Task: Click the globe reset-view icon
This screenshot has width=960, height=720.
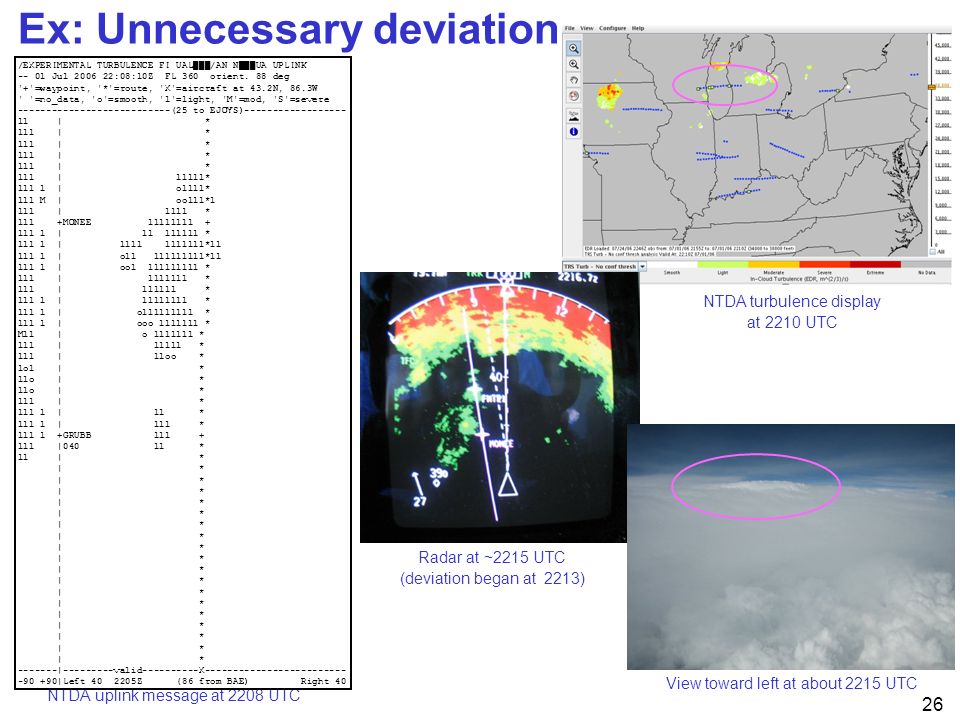Action: click(574, 96)
